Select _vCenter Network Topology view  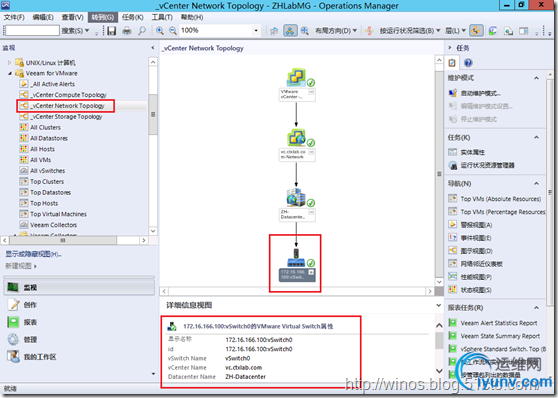pyautogui.click(x=67, y=106)
